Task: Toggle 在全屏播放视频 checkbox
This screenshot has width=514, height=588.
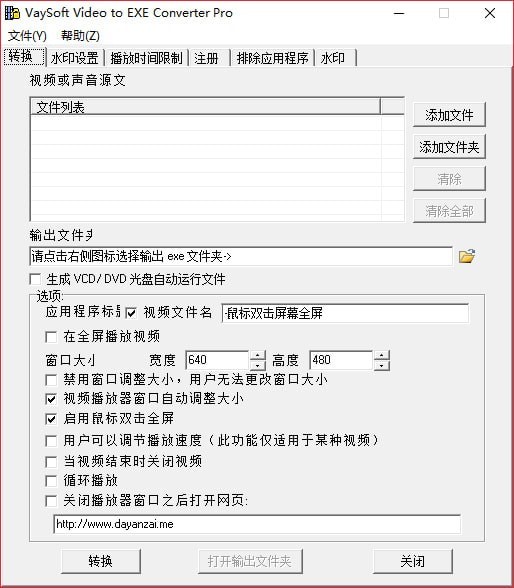Action: [51, 337]
